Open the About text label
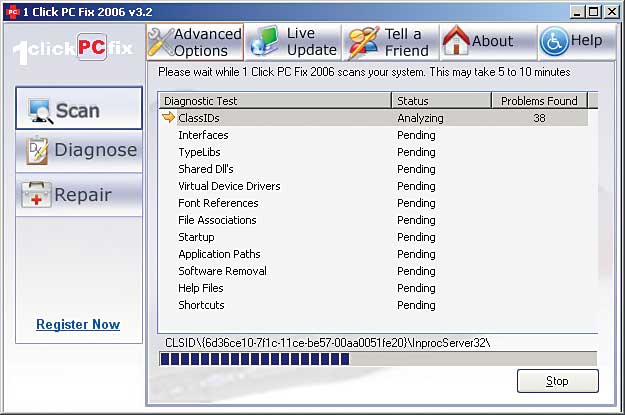The width and height of the screenshot is (625, 415). 492,41
